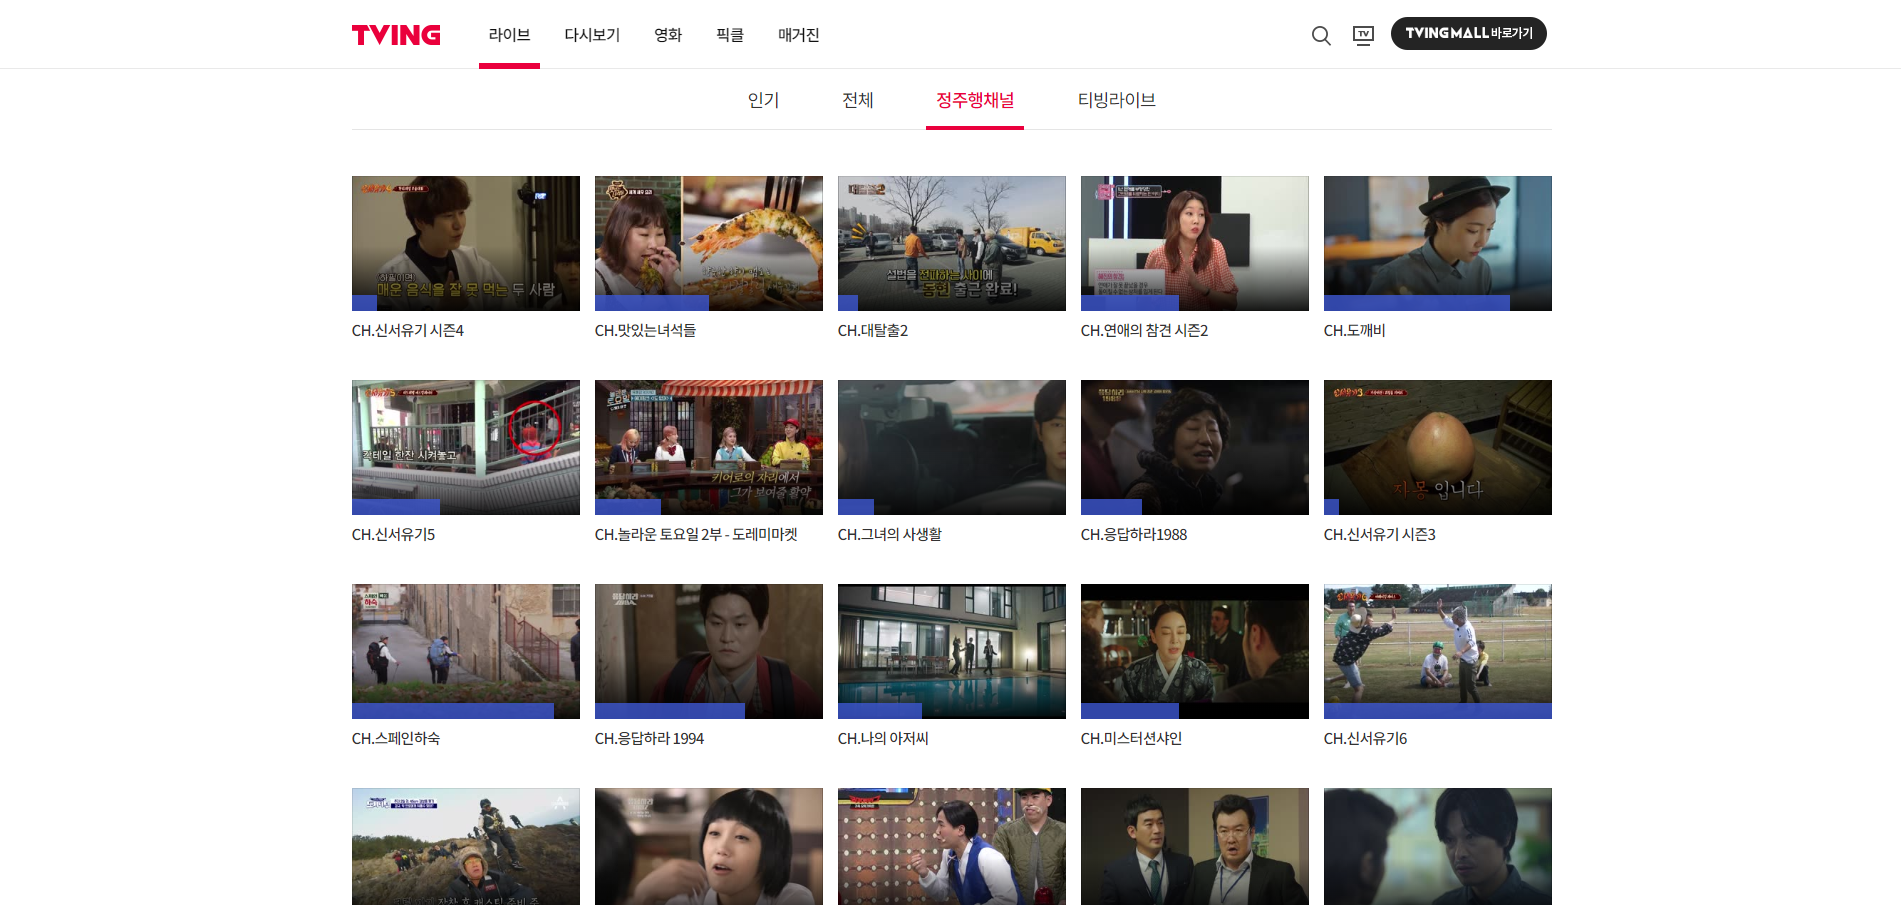
Task: Open the 픽클 menu item
Action: pos(730,35)
